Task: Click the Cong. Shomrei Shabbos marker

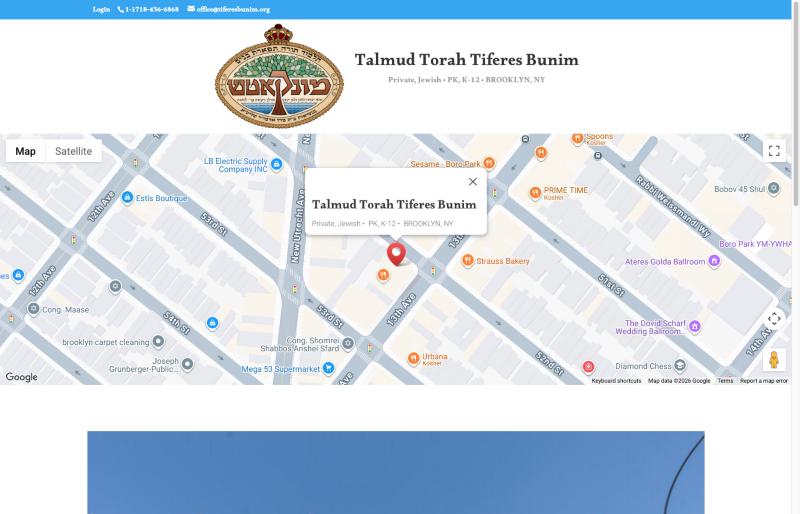Action: pos(348,344)
